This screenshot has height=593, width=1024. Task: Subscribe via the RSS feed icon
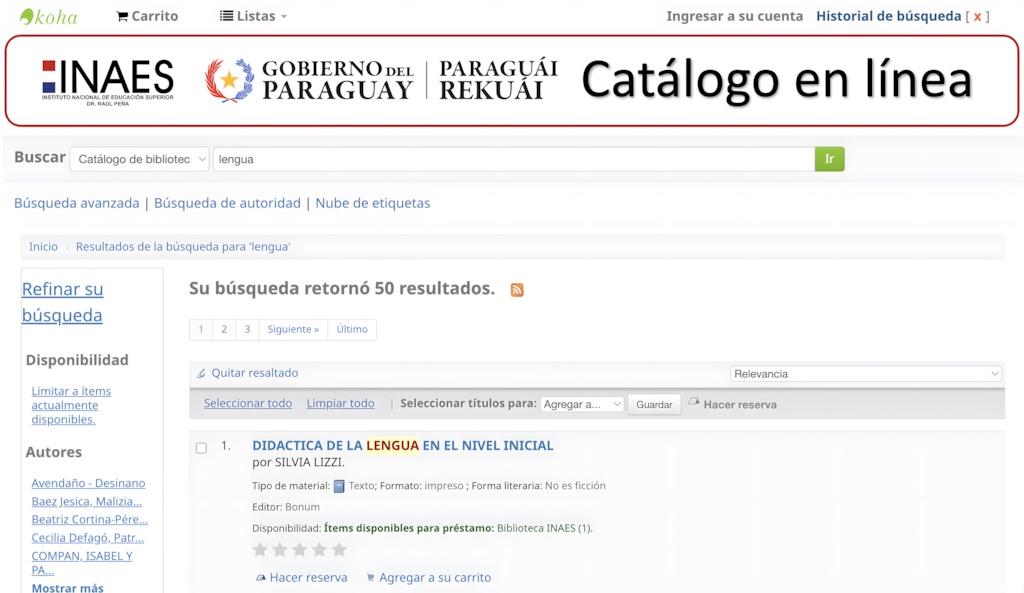click(517, 290)
